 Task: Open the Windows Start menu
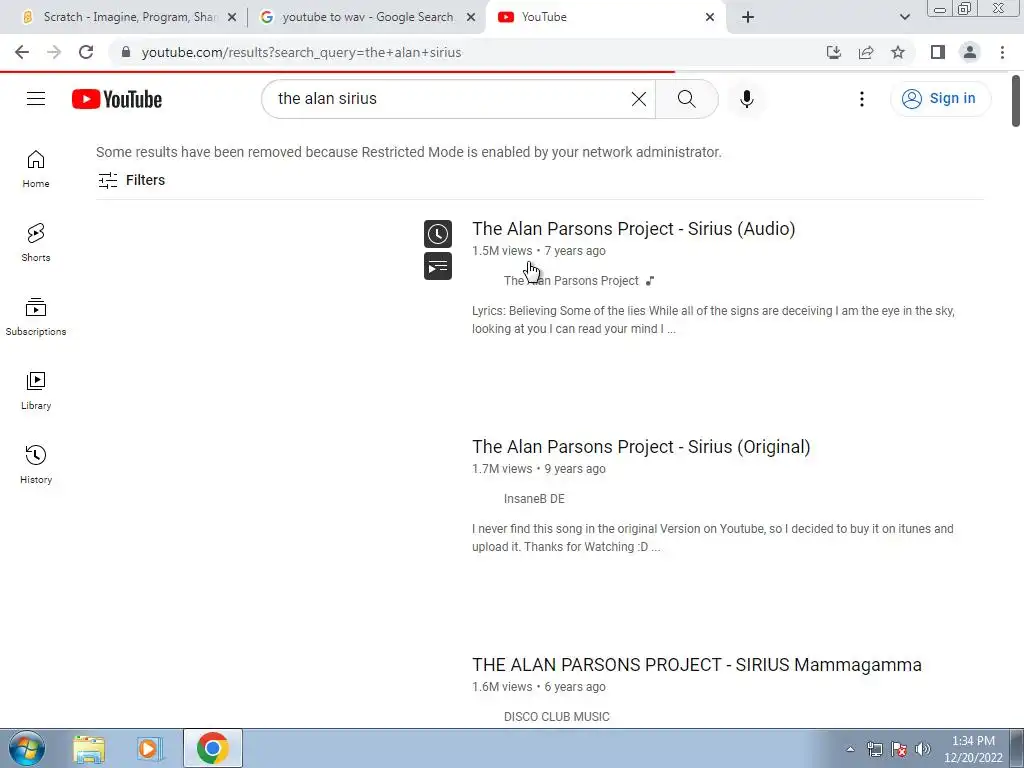(27, 748)
